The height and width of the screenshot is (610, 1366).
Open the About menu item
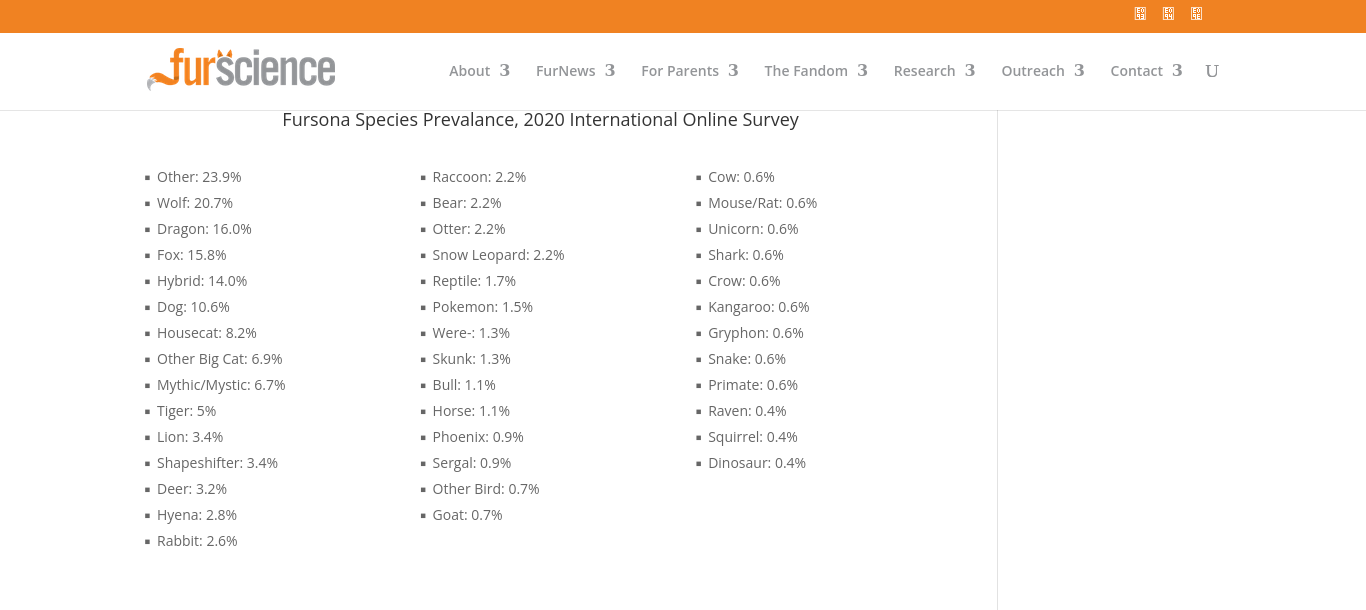click(x=469, y=71)
